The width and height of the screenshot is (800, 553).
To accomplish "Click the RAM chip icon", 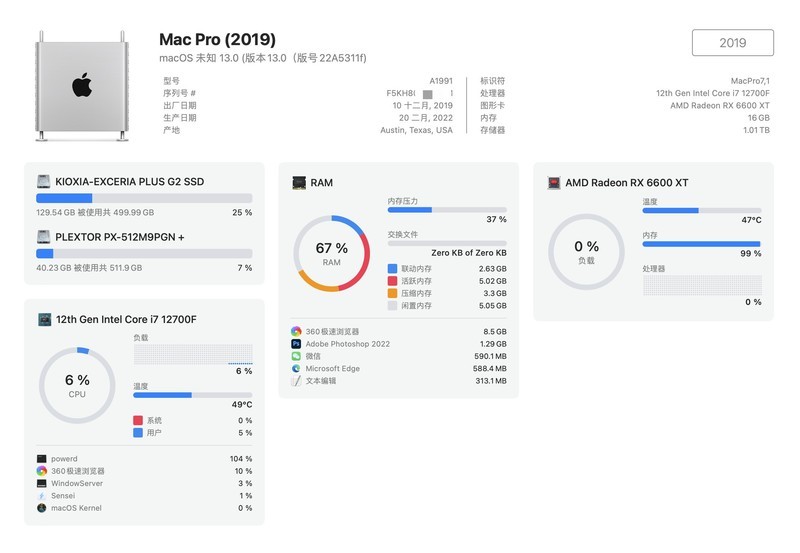I will point(298,183).
